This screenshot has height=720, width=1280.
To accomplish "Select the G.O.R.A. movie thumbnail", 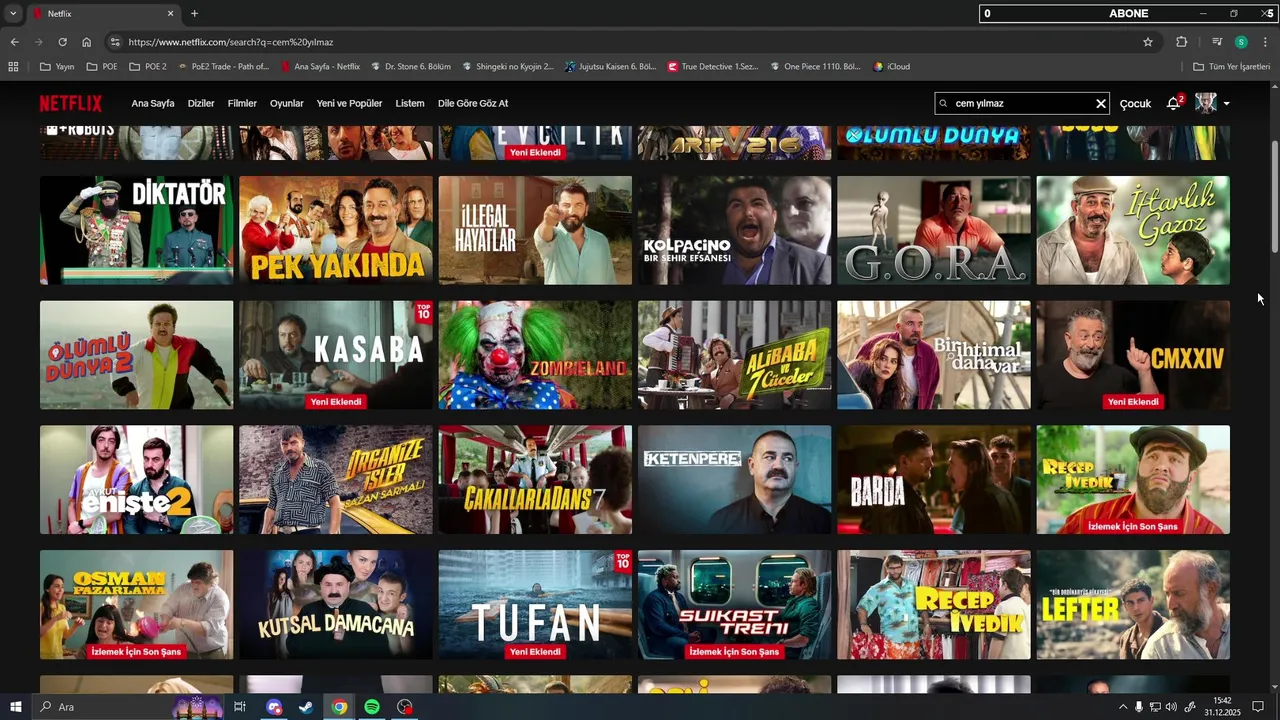I will point(934,230).
